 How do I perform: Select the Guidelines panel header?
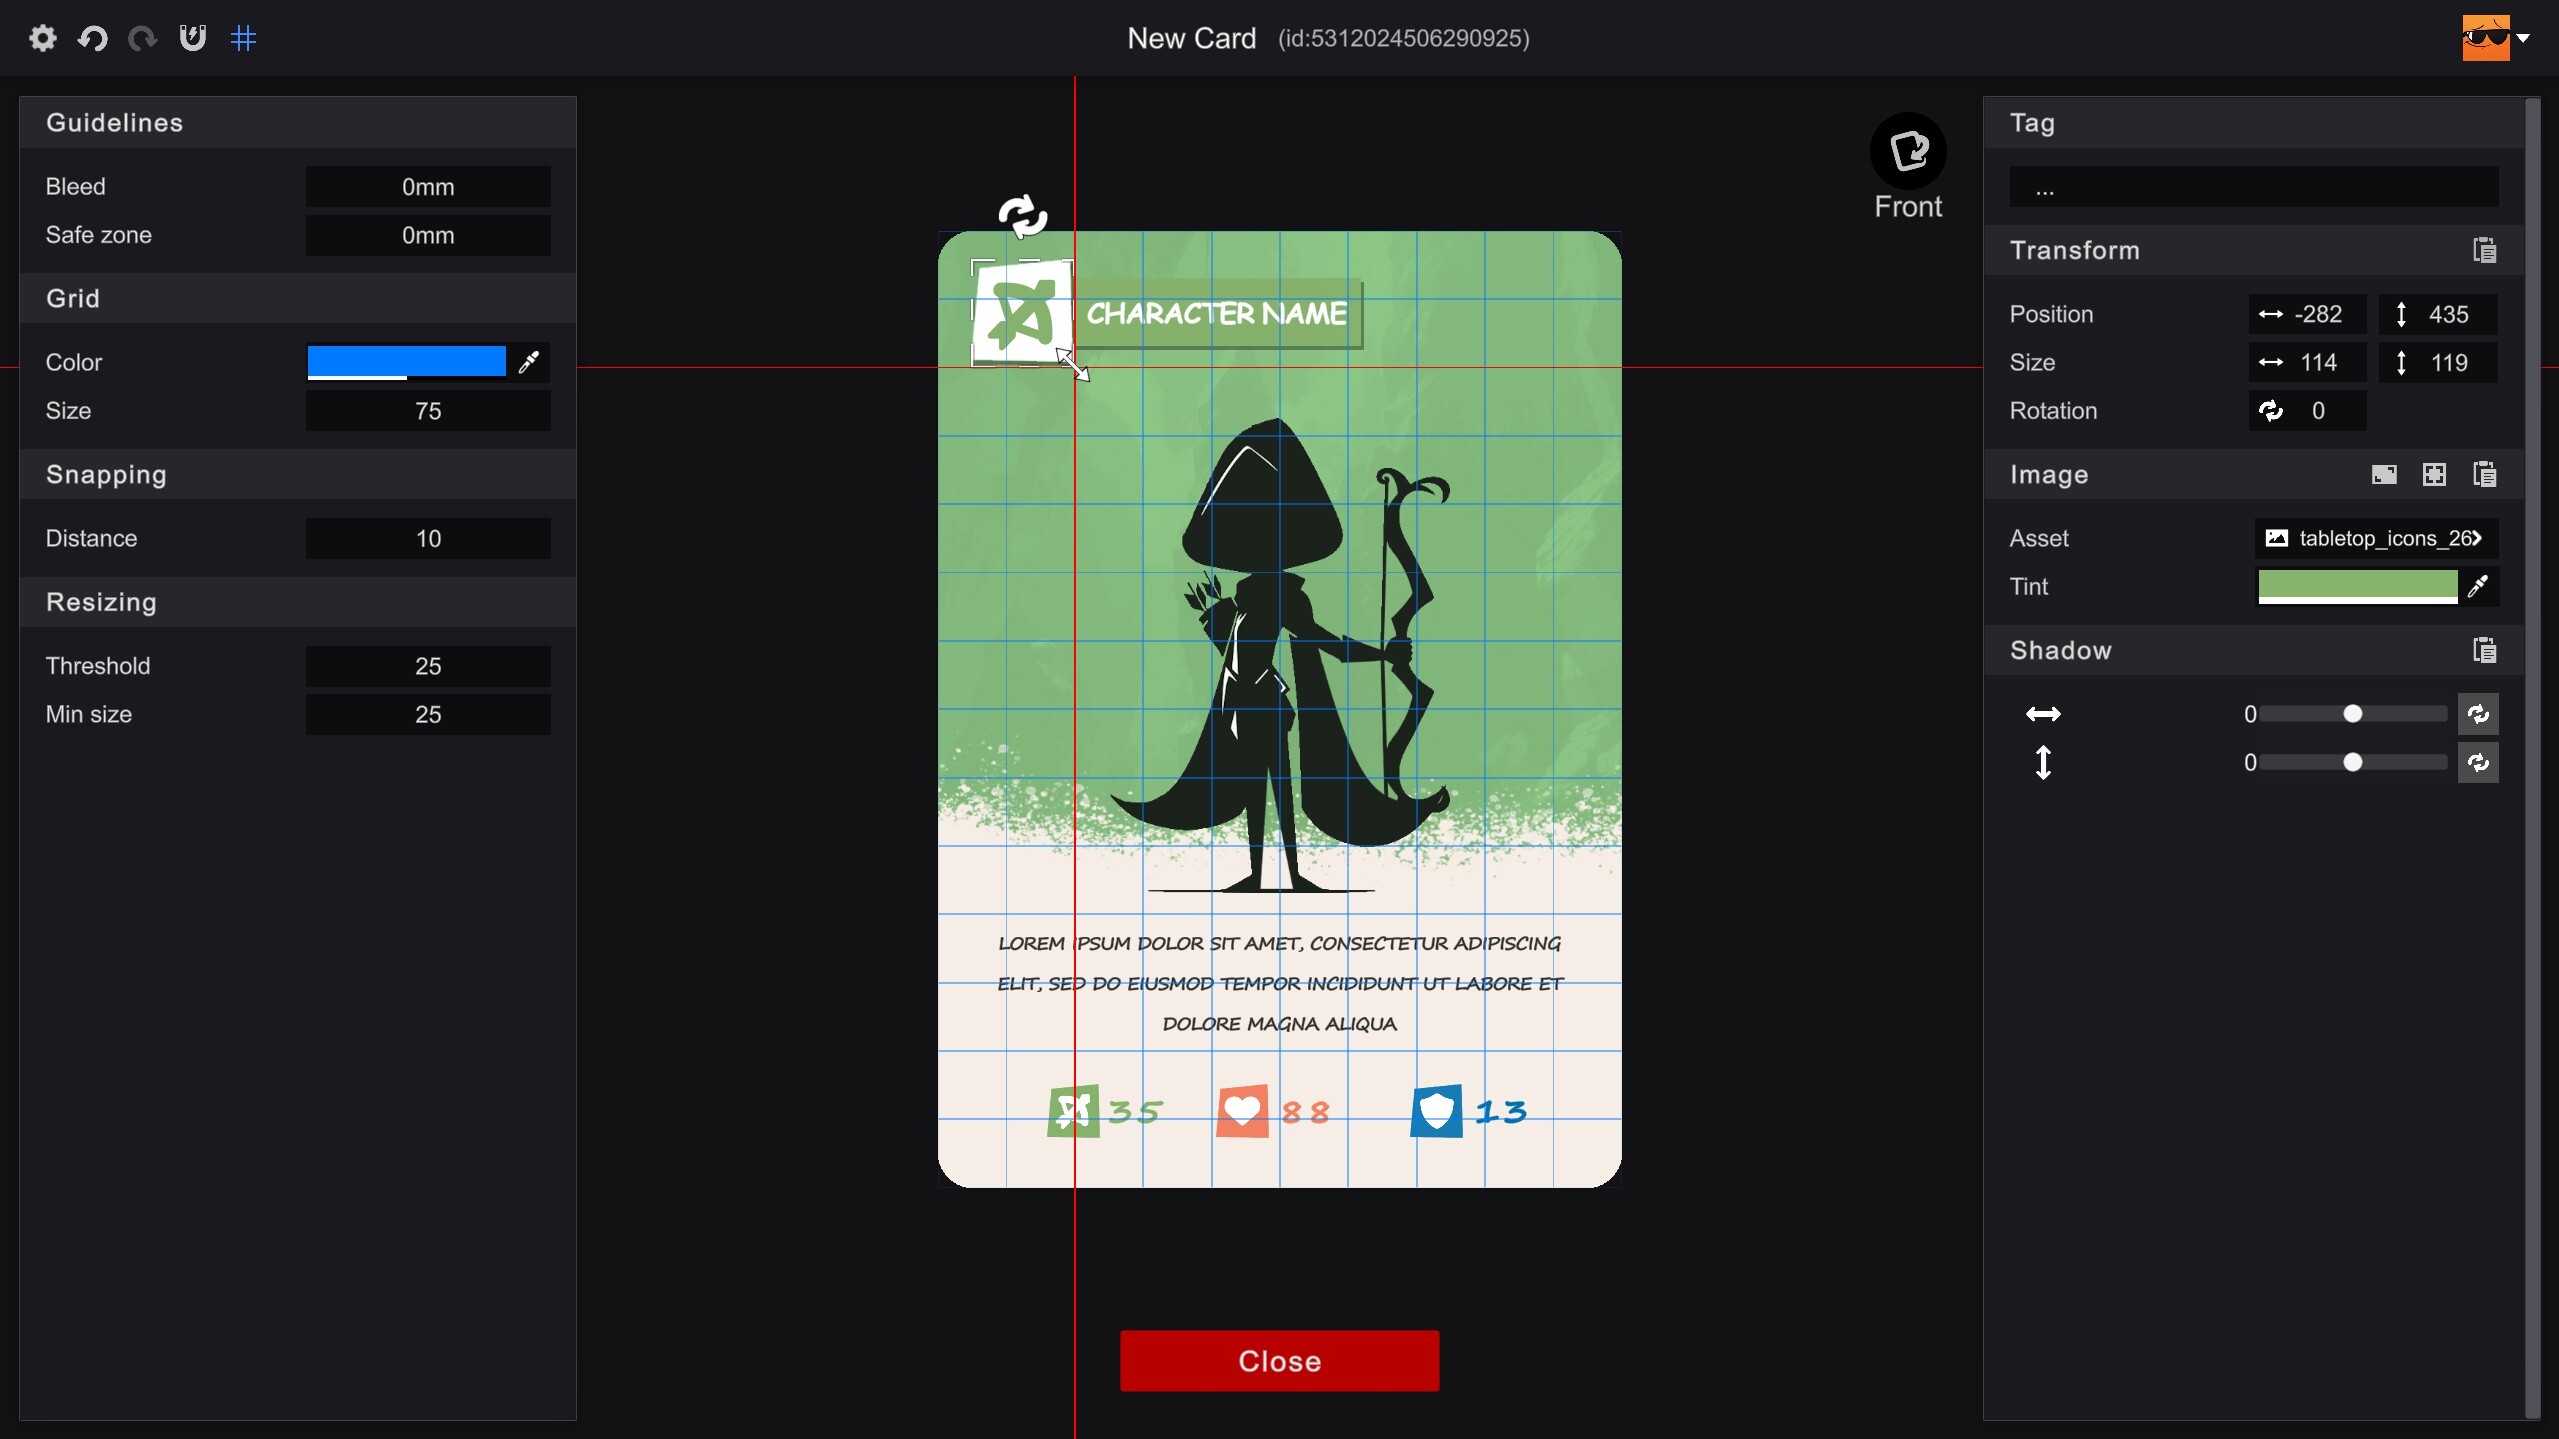point(114,122)
